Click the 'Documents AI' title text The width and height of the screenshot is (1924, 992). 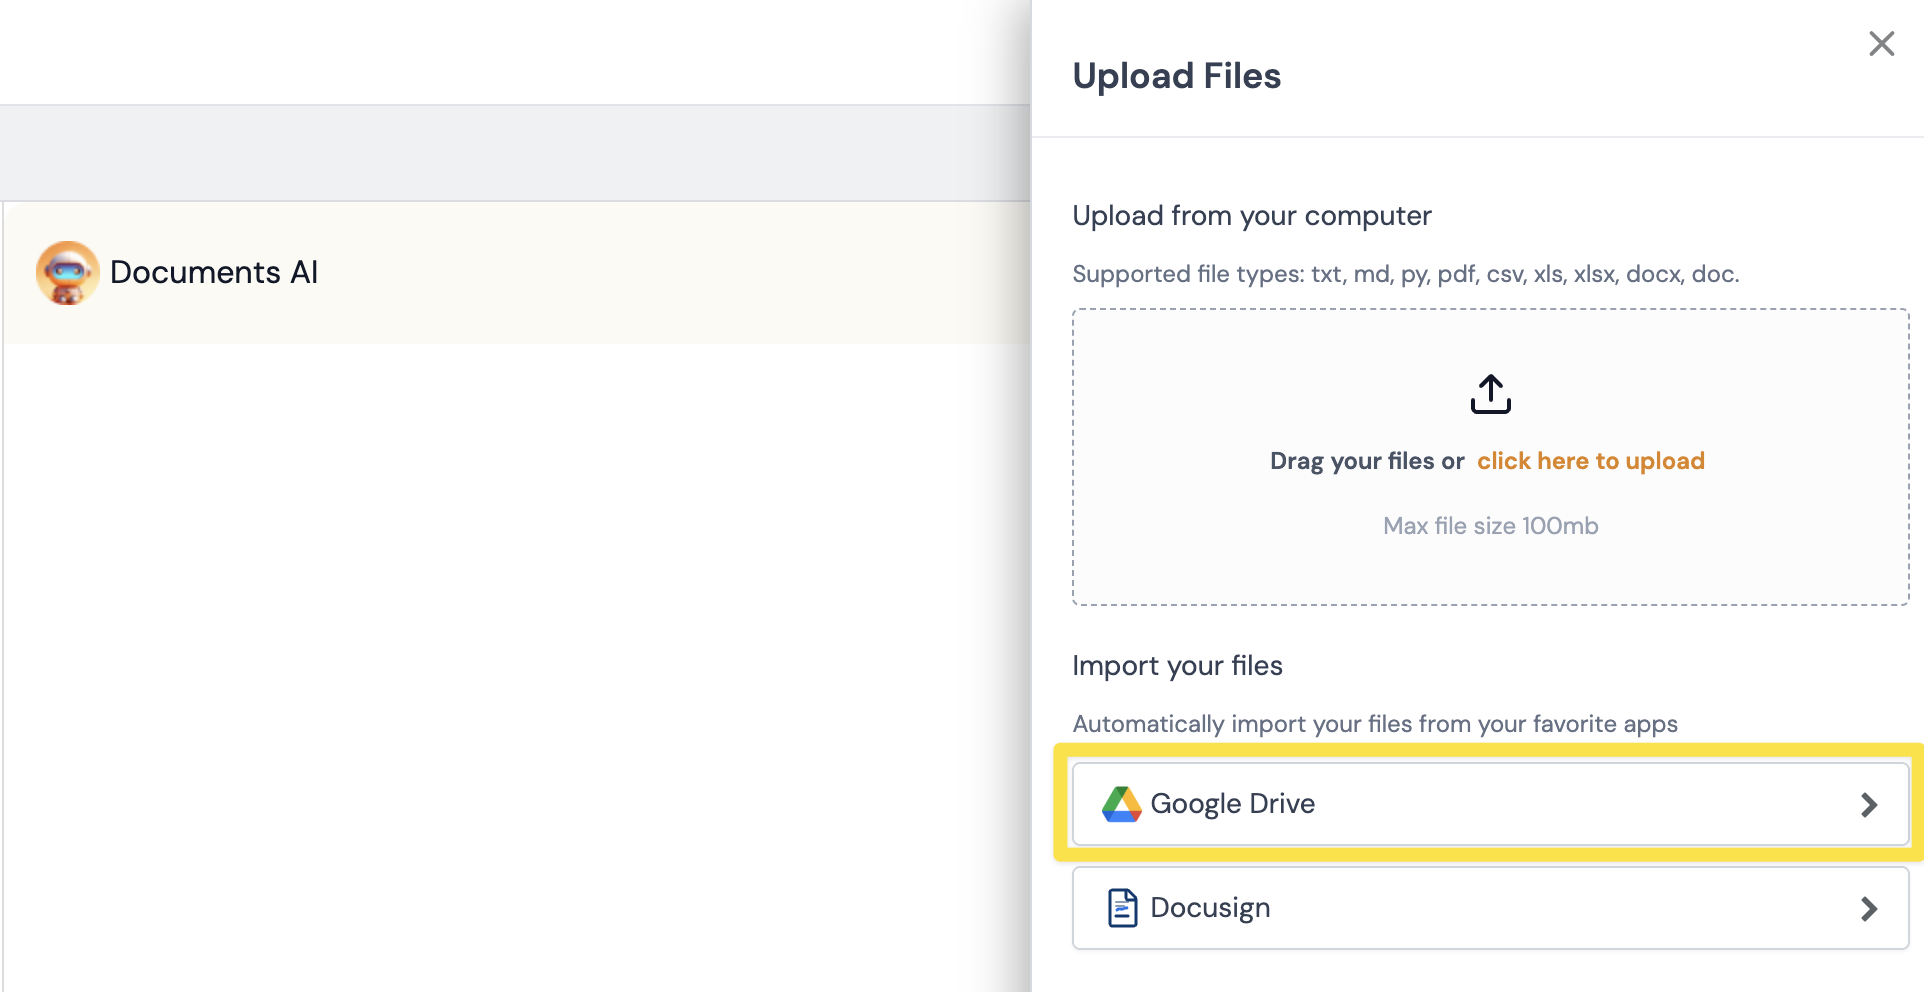[214, 272]
